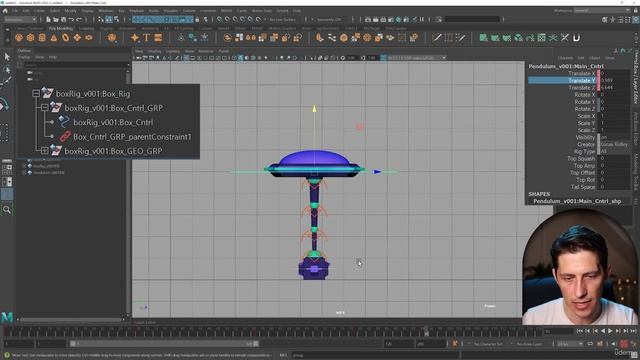Open the Modify menu
The image size is (640, 360).
click(x=71, y=11)
